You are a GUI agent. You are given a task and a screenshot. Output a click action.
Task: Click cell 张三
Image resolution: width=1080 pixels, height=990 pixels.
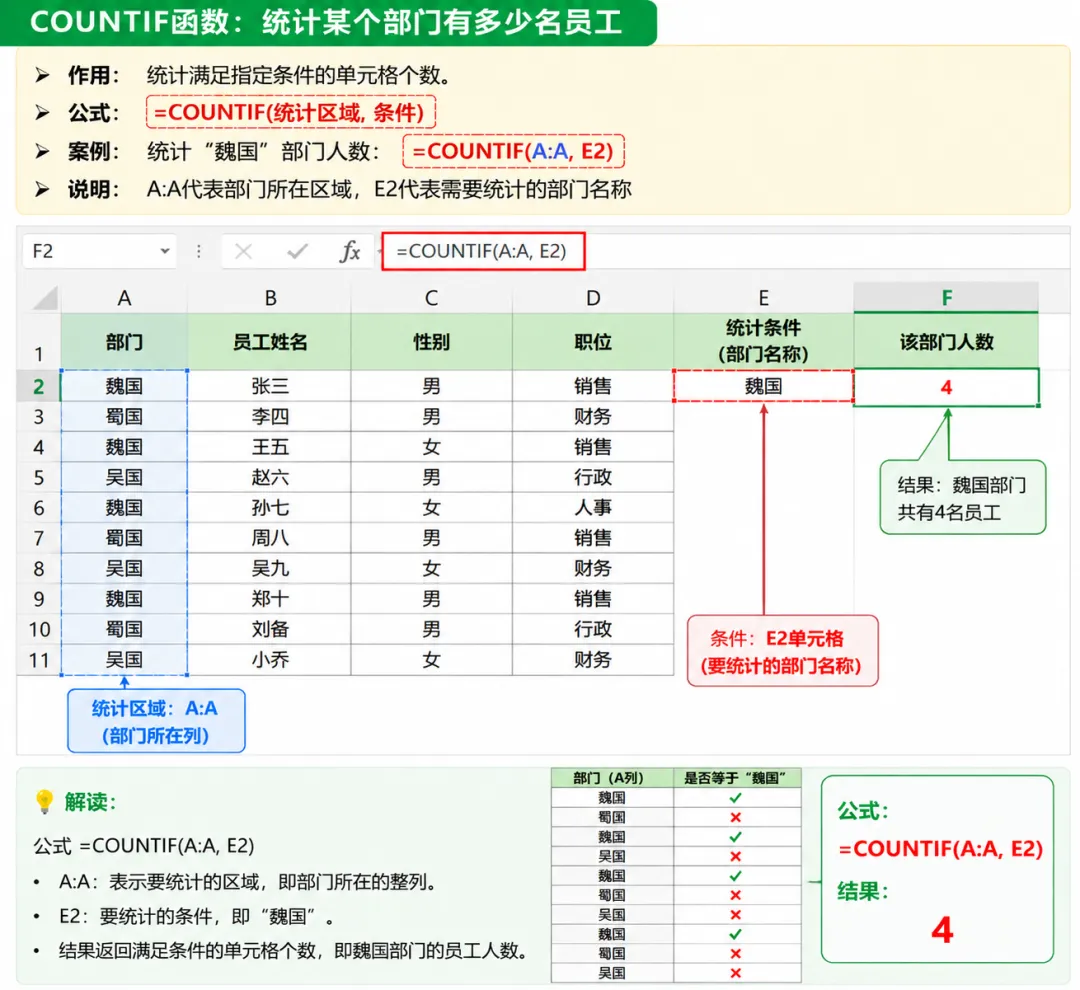(x=270, y=386)
